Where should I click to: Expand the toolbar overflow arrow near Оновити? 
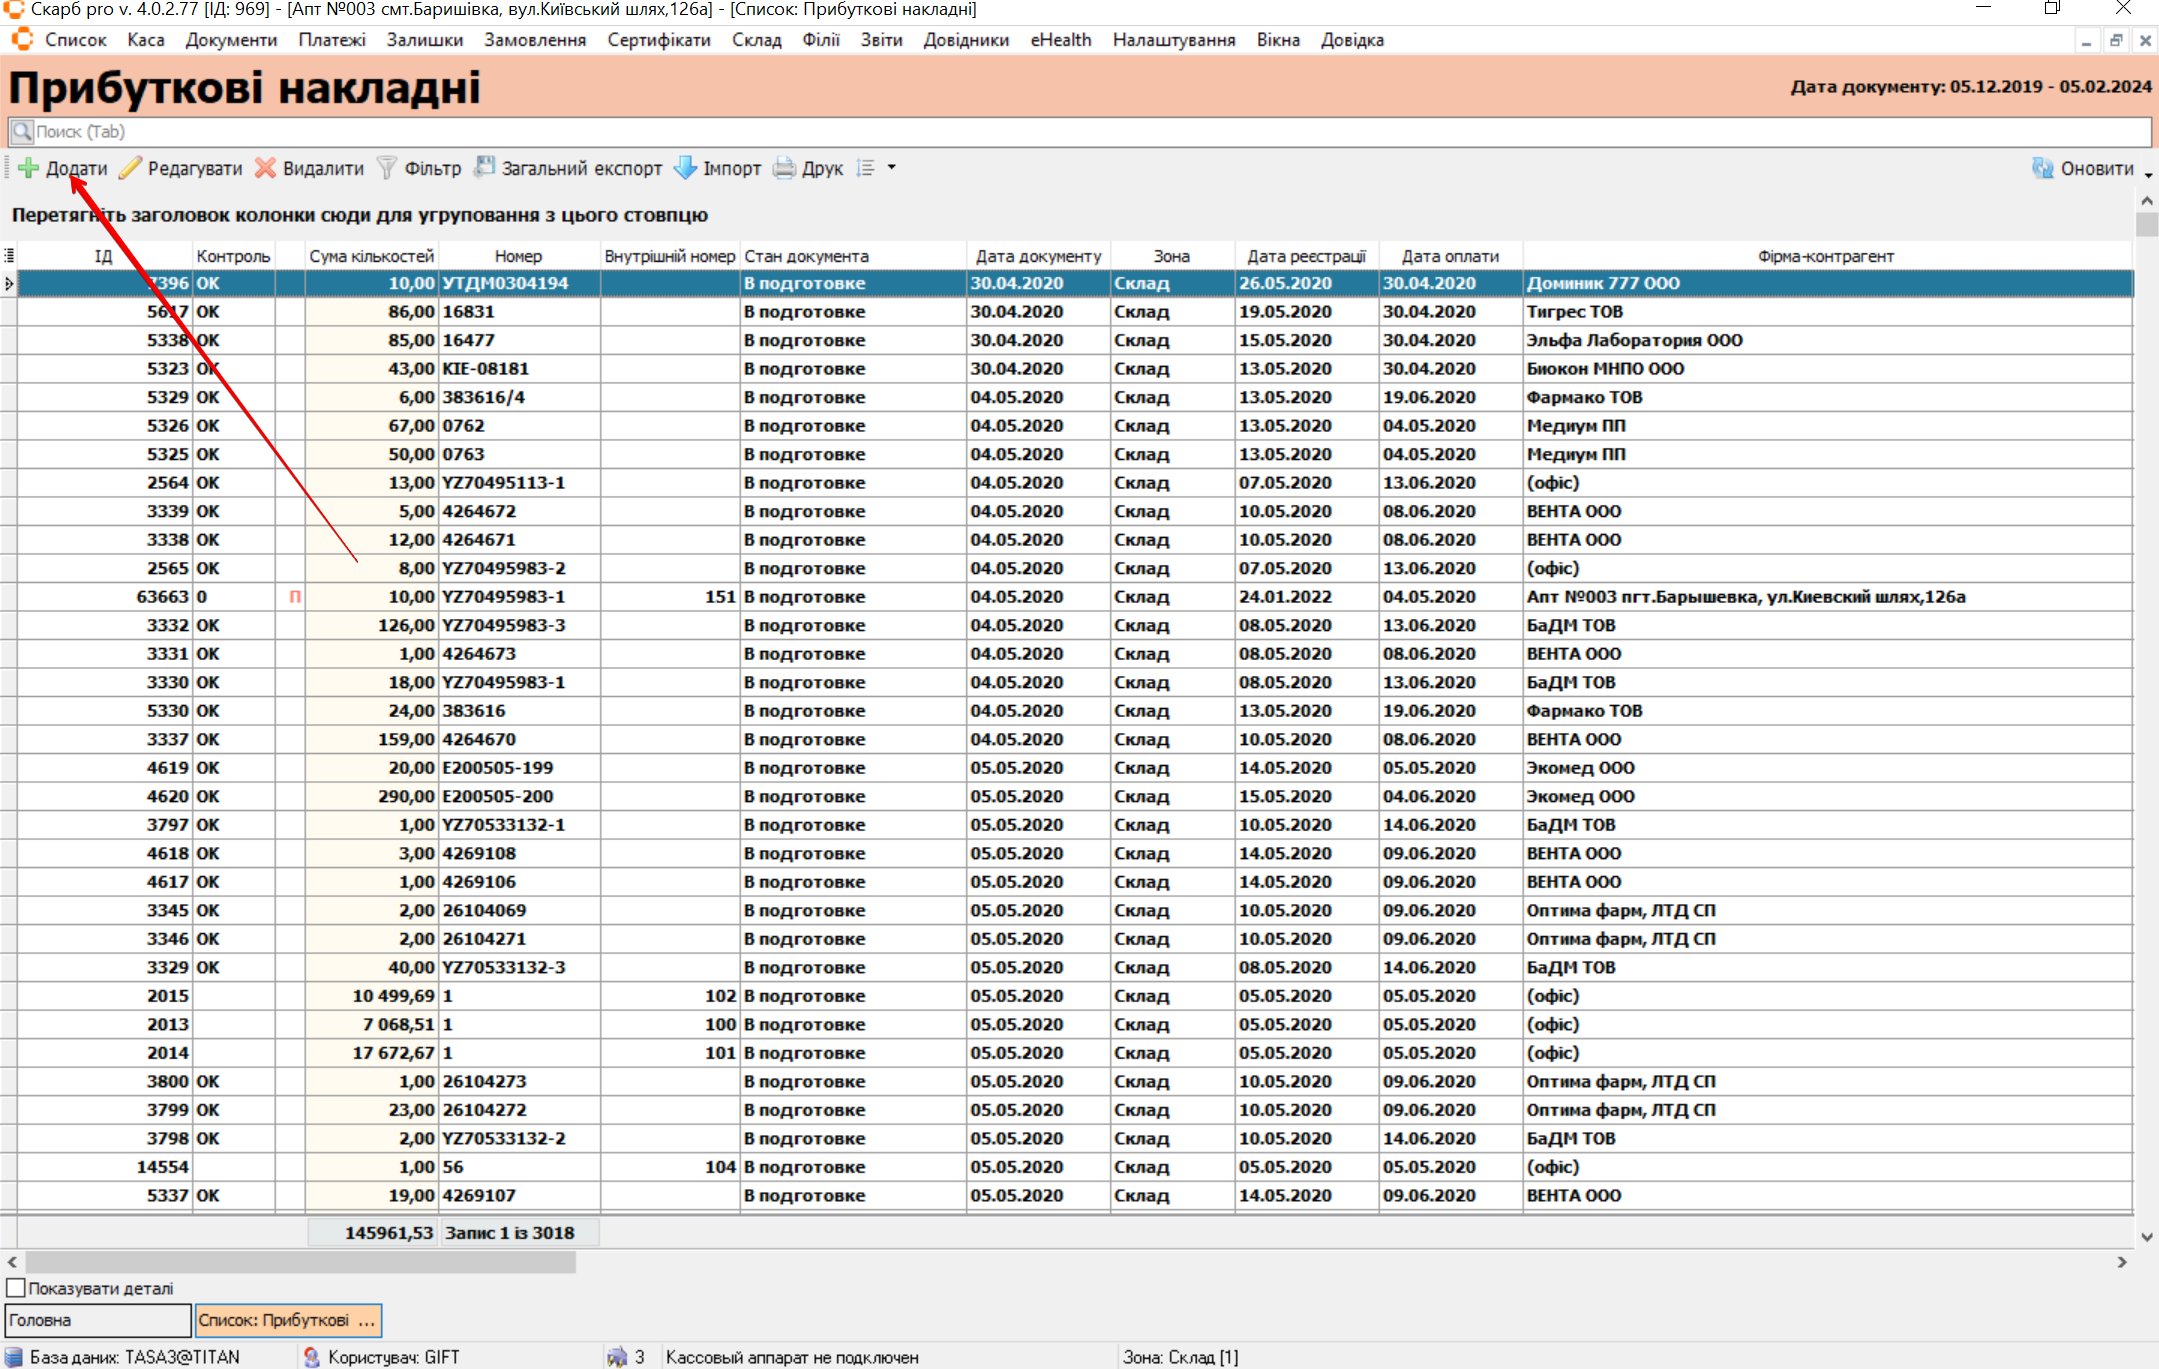coord(2149,176)
